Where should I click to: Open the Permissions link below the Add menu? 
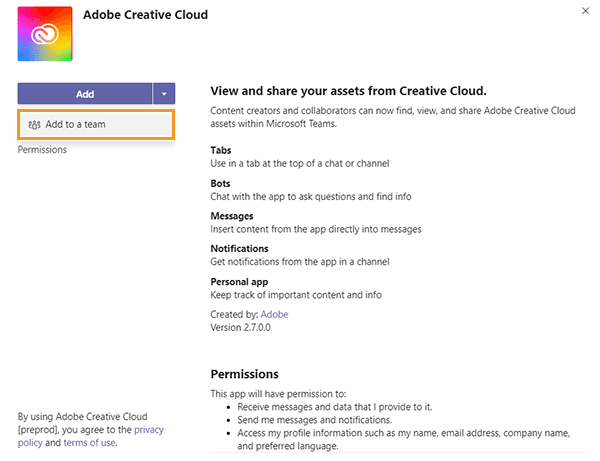[x=42, y=150]
